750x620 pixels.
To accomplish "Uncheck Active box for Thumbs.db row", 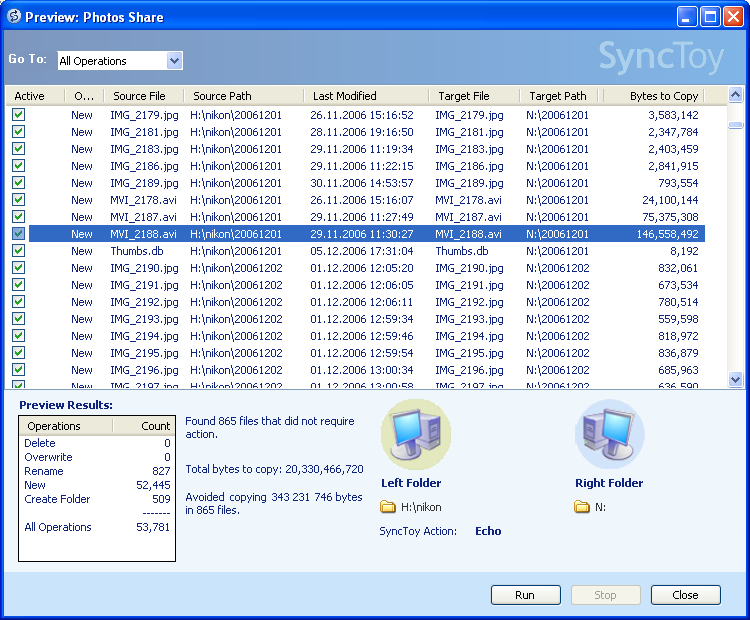I will click(18, 251).
